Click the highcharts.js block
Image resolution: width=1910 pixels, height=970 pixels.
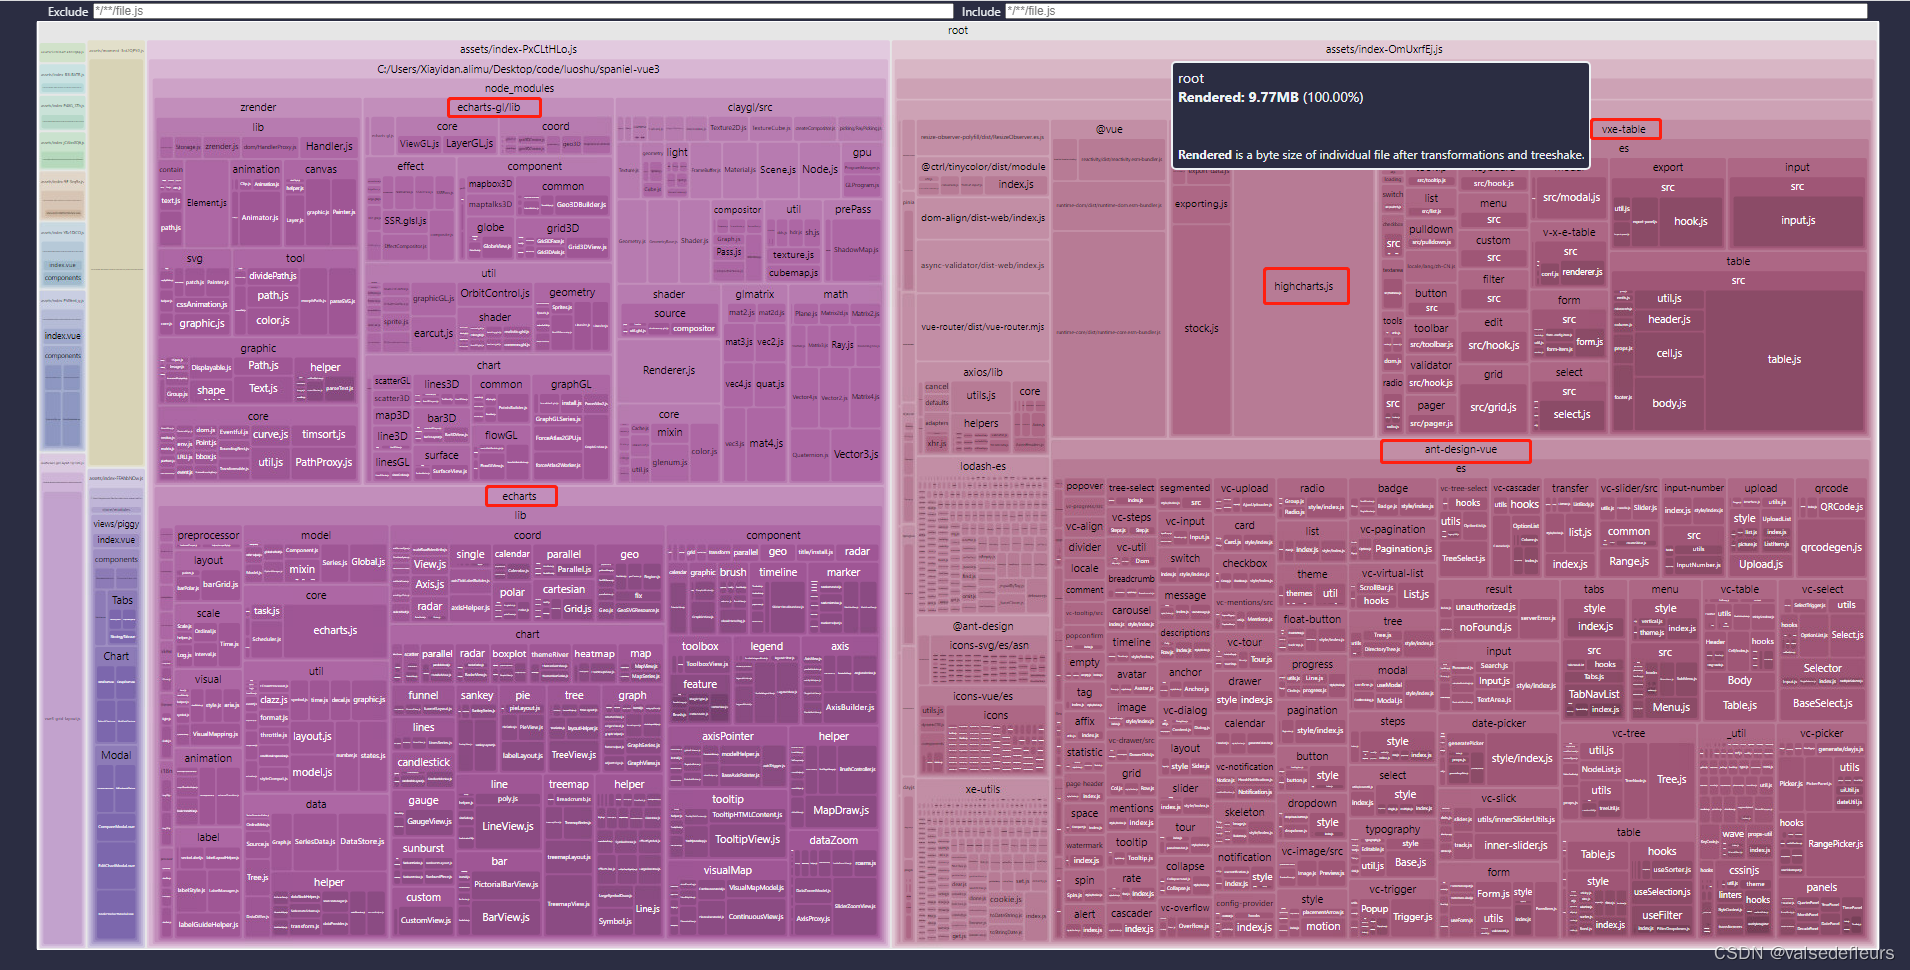pos(1304,286)
